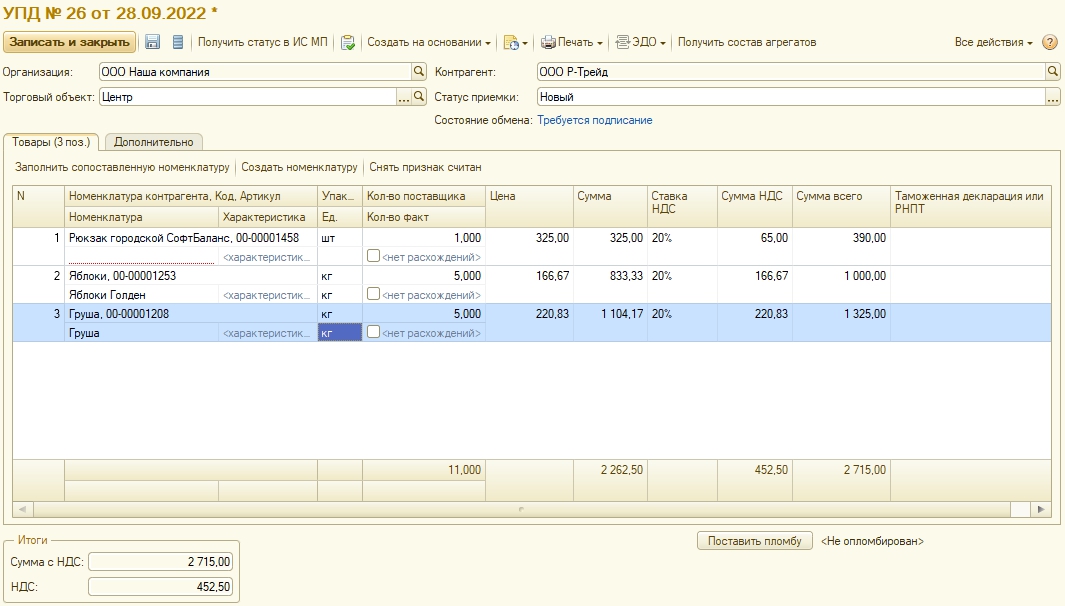Click the save (floppy disk) icon
The width and height of the screenshot is (1065, 606).
tap(153, 42)
